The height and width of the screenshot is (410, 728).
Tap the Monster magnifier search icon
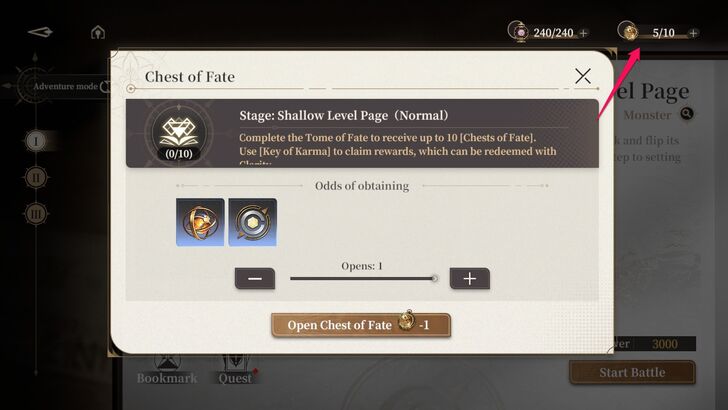pos(687,115)
